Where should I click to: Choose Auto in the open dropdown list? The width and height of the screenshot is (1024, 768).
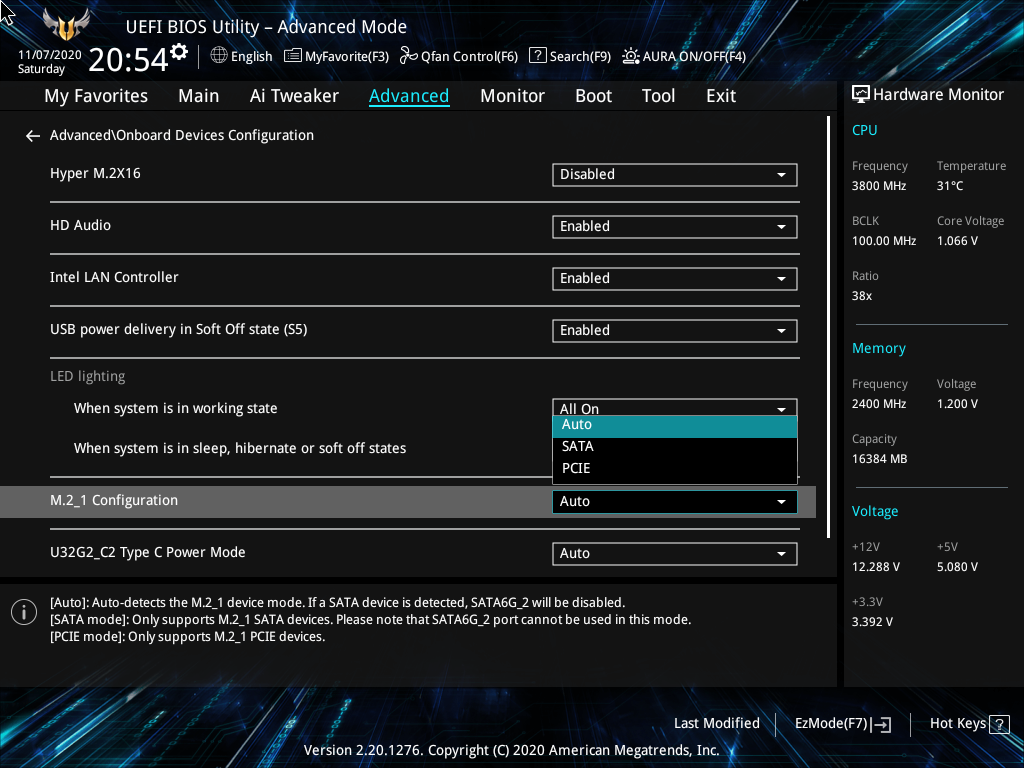pyautogui.click(x=675, y=426)
